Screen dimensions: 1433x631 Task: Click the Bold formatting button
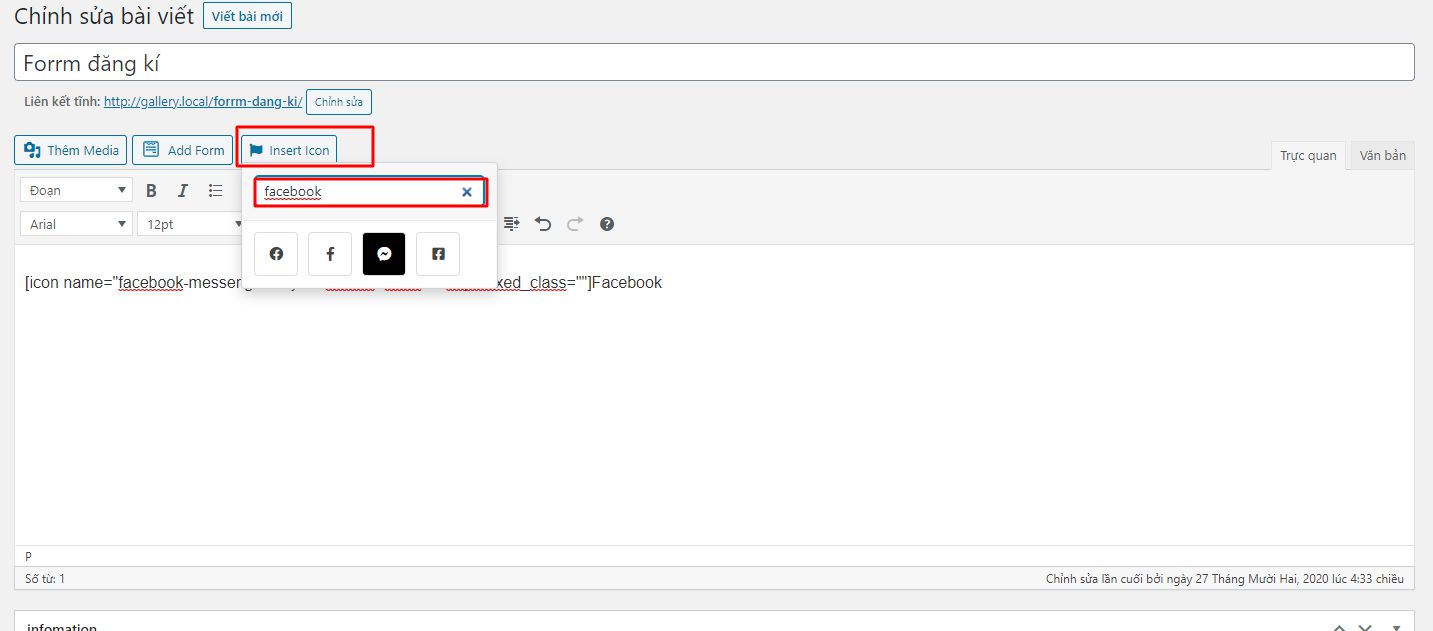[x=152, y=191]
